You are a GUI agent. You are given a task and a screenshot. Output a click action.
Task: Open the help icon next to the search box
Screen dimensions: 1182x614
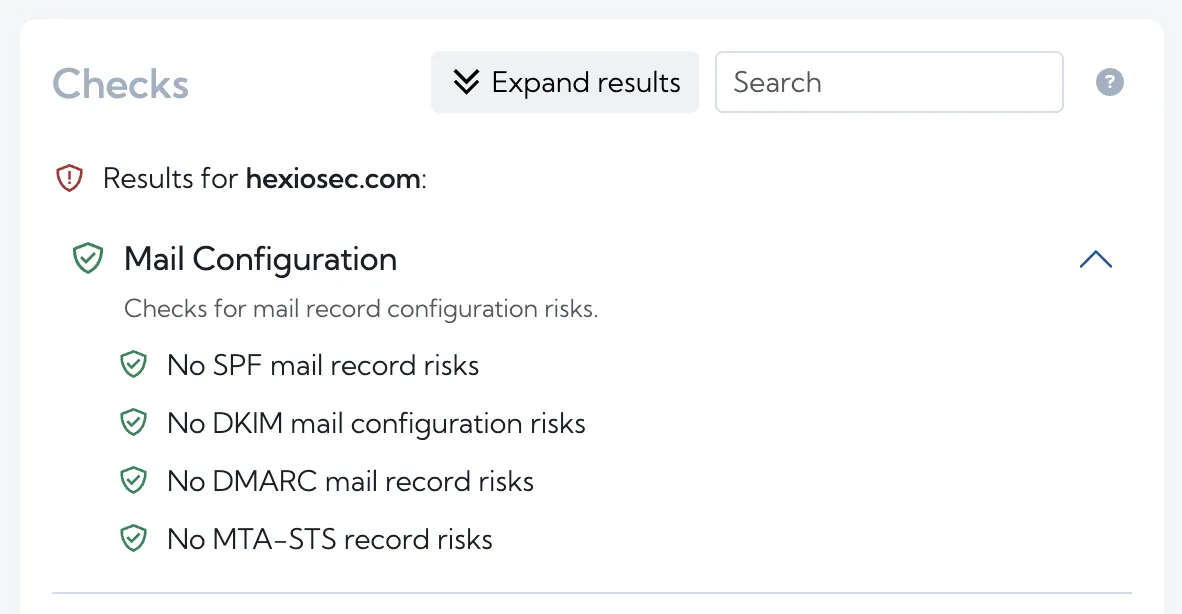click(x=1109, y=82)
